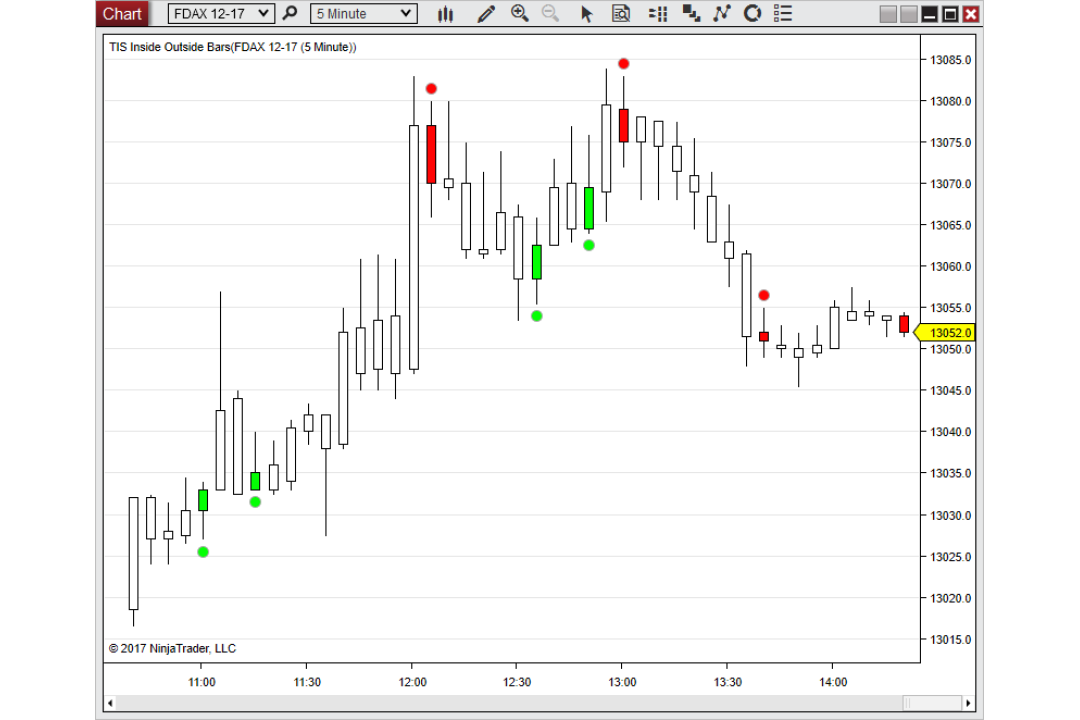This screenshot has width=1080, height=720.
Task: Click the left arrow of horizontal scrollbar
Action: tap(110, 703)
